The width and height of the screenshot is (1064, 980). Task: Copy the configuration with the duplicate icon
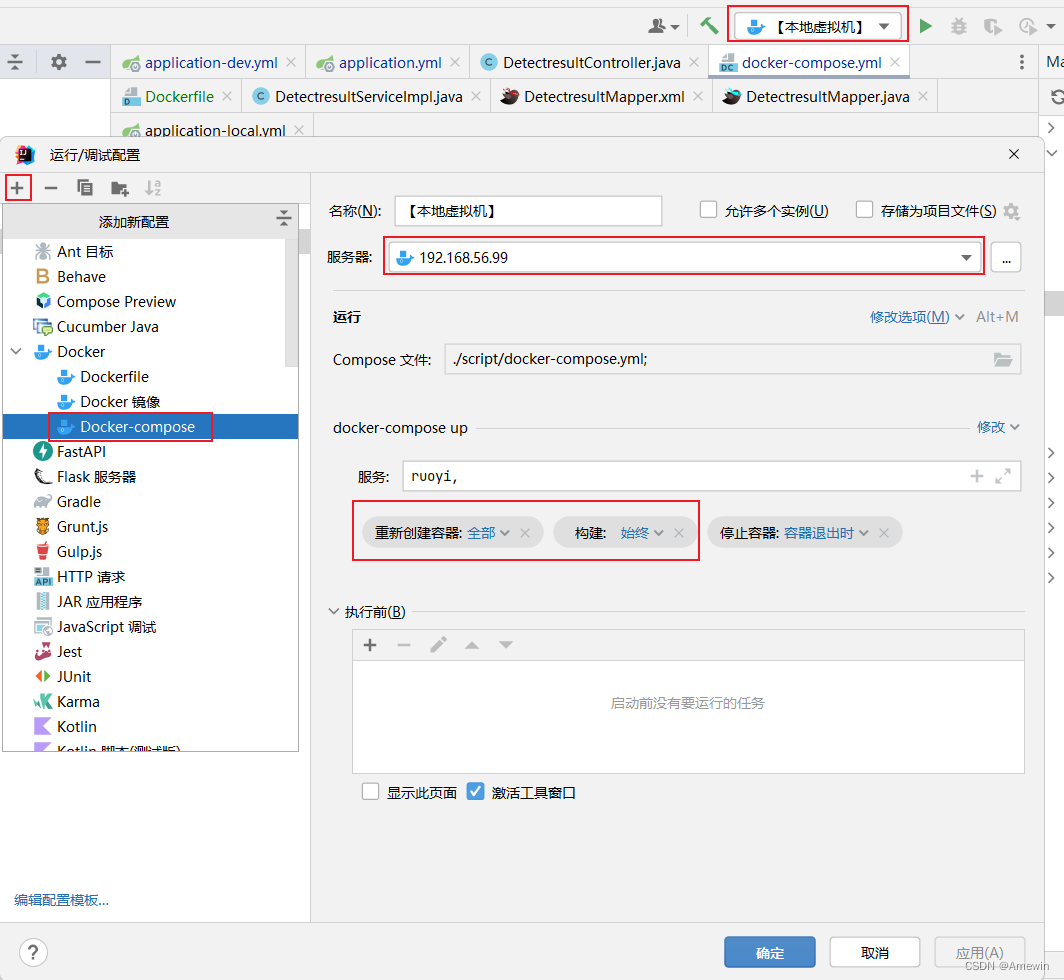pyautogui.click(x=85, y=188)
